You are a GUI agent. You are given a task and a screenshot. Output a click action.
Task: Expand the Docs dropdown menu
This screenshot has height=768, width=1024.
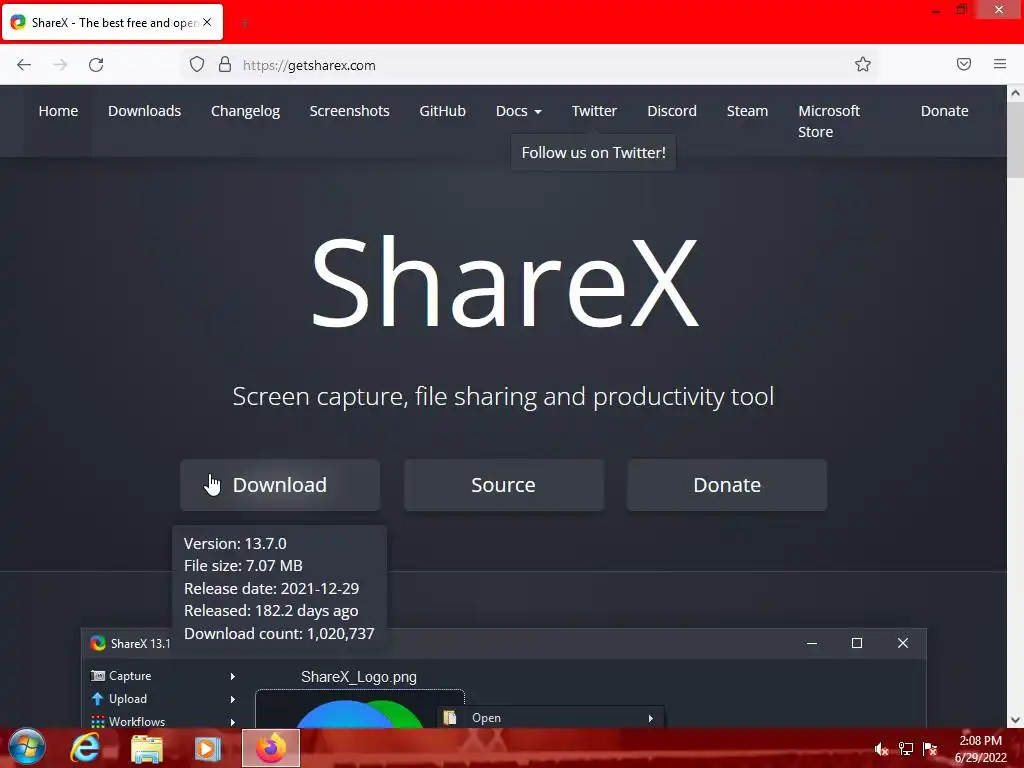(x=519, y=111)
